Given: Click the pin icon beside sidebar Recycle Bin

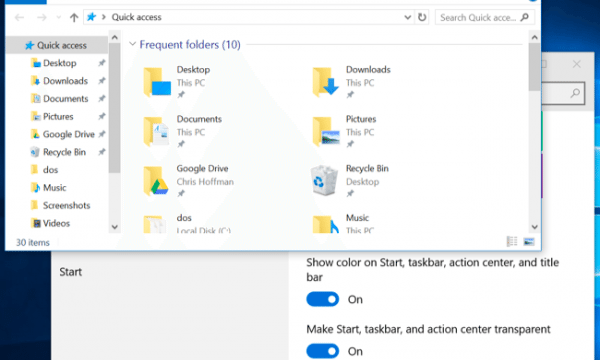Looking at the screenshot, I should click(x=101, y=152).
